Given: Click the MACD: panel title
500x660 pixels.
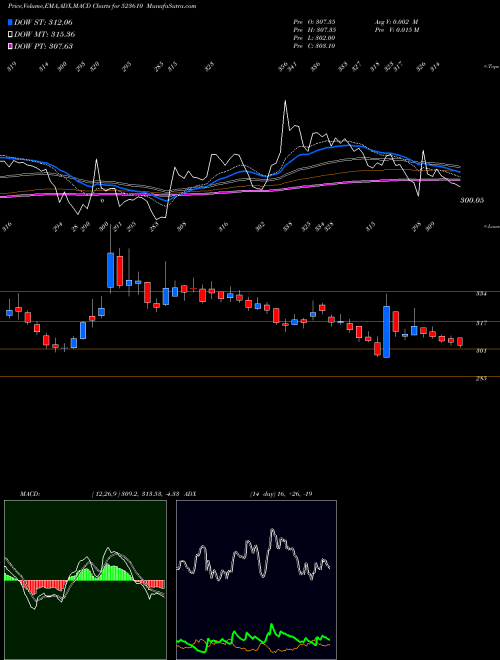Looking at the screenshot, I should point(29,494).
